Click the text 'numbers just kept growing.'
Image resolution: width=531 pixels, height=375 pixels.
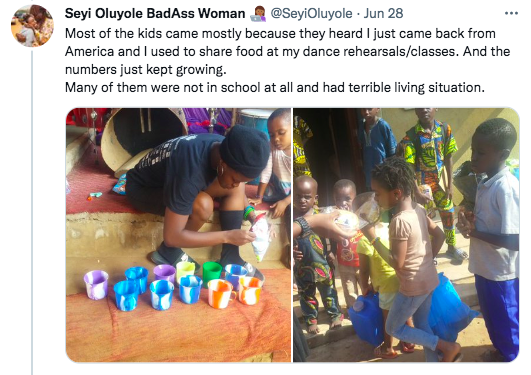(x=146, y=69)
